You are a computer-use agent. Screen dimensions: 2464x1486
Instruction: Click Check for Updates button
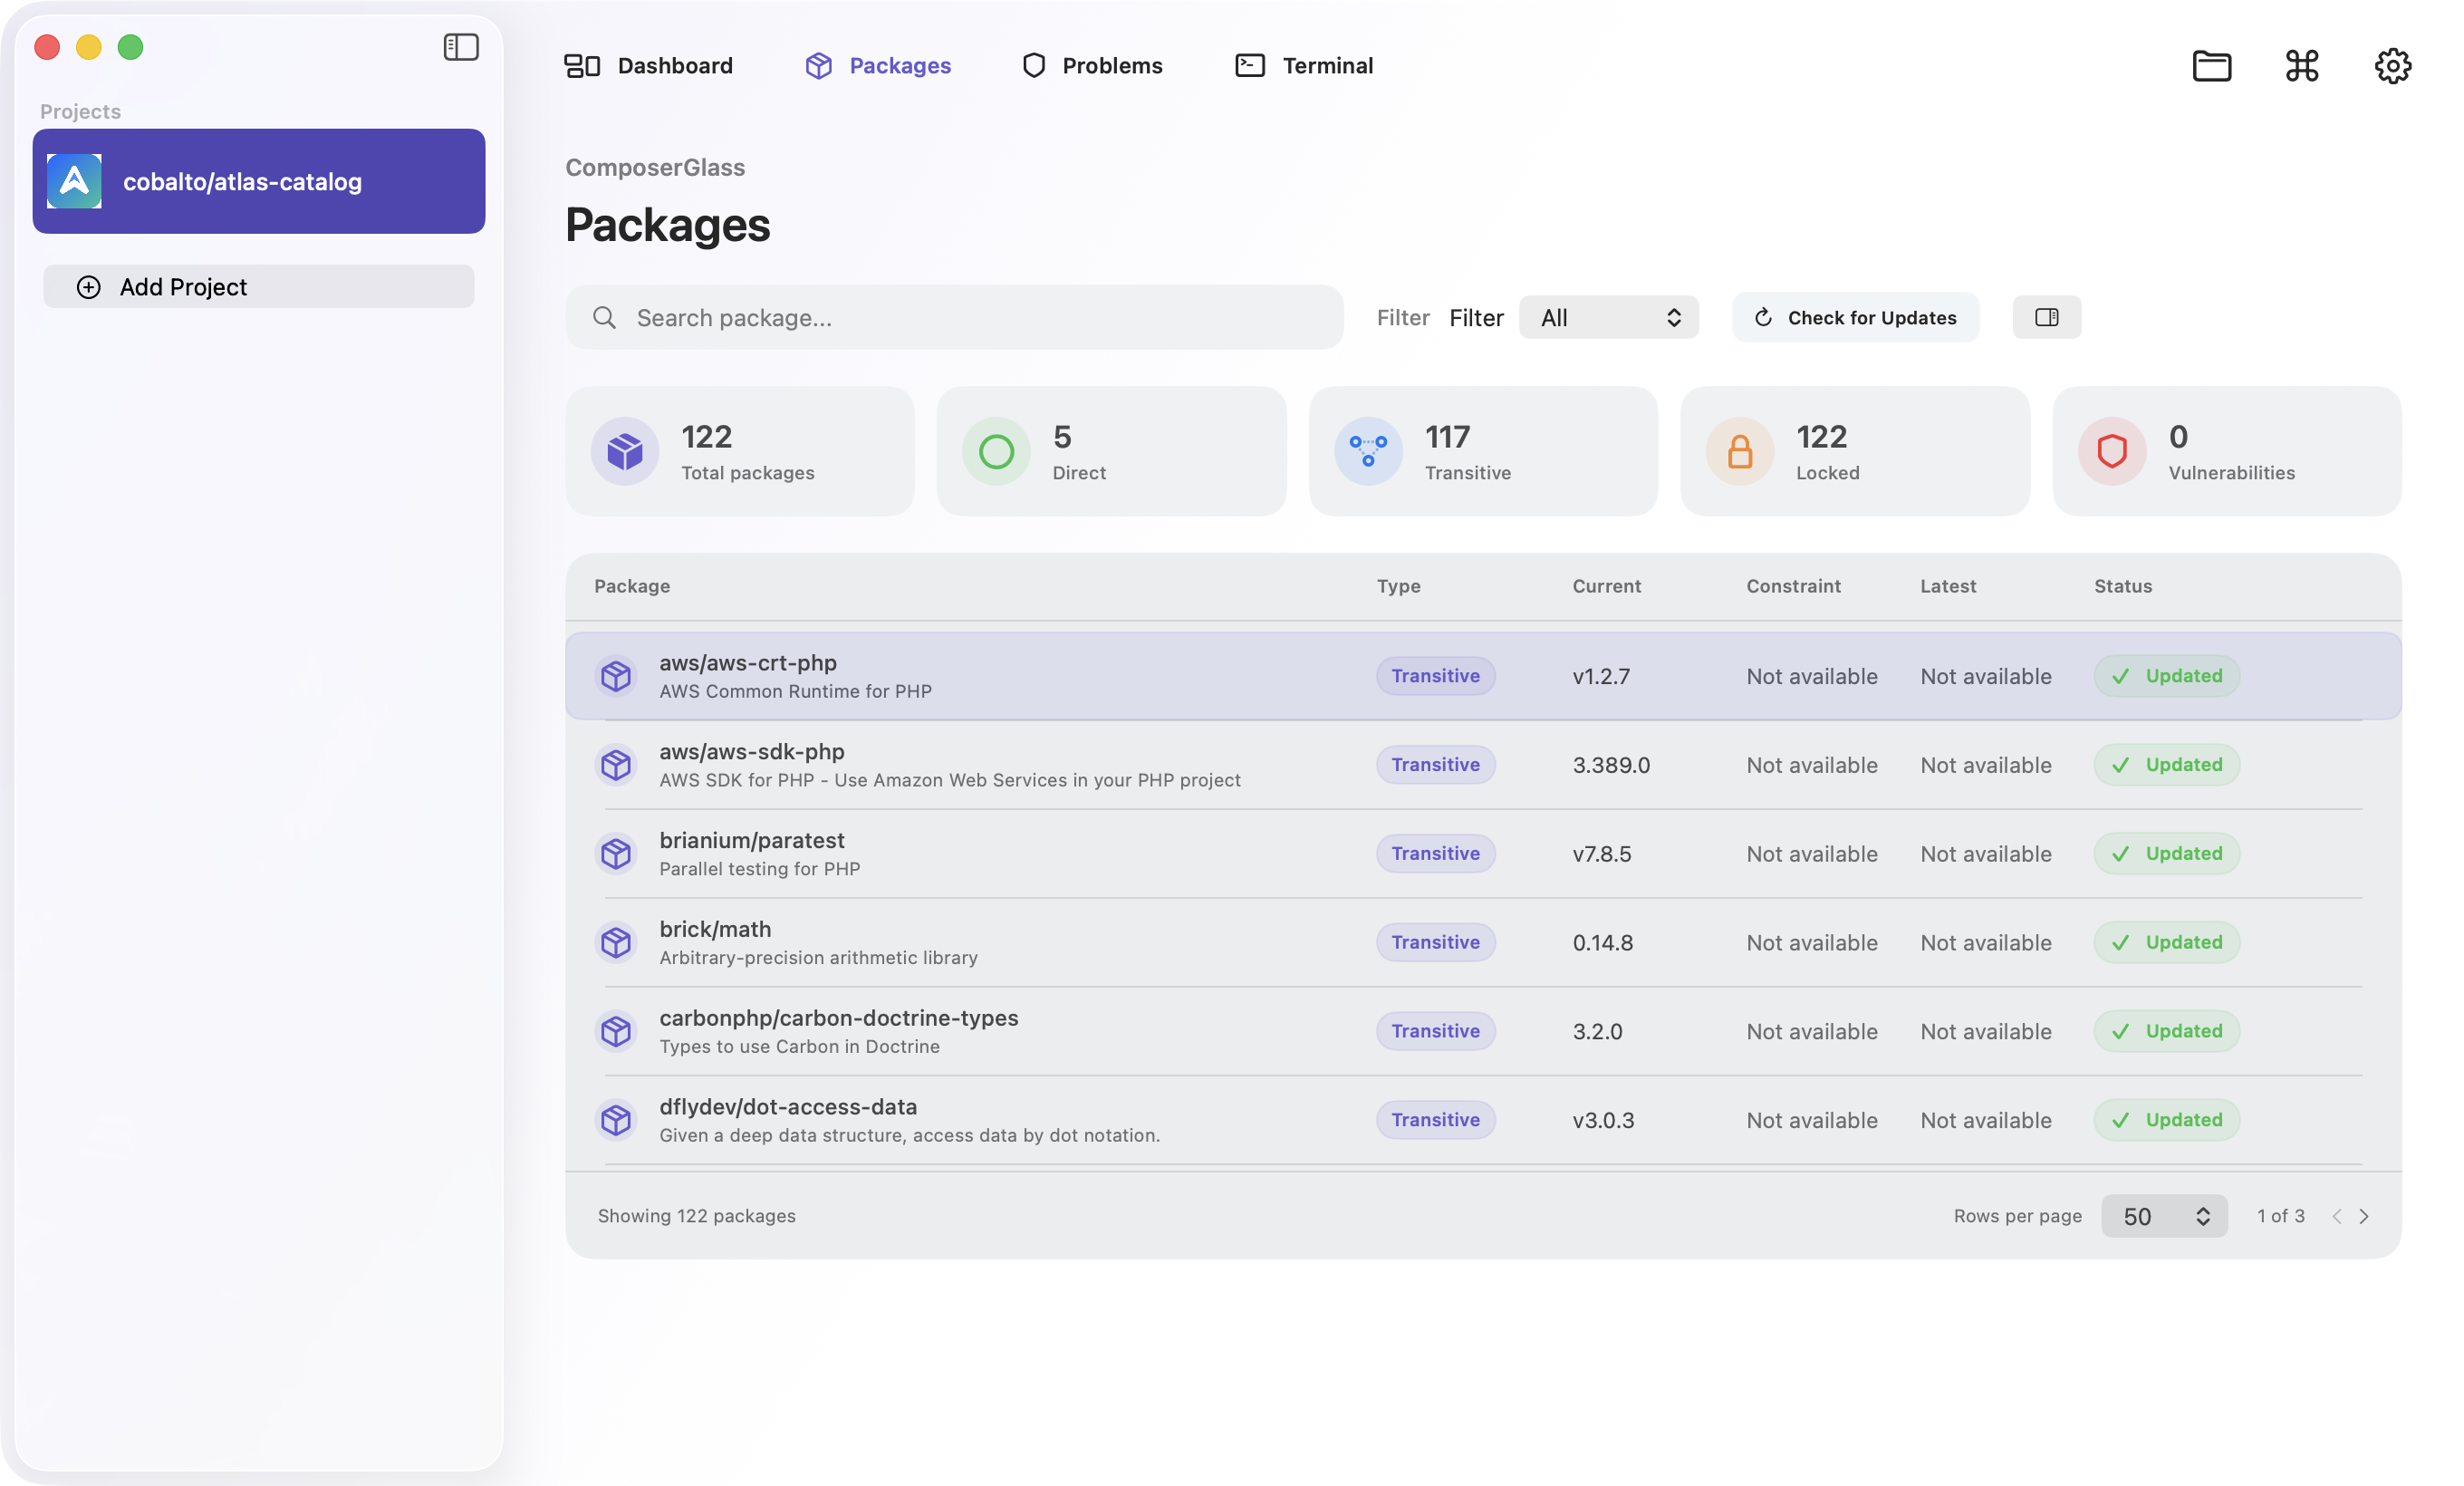point(1855,318)
